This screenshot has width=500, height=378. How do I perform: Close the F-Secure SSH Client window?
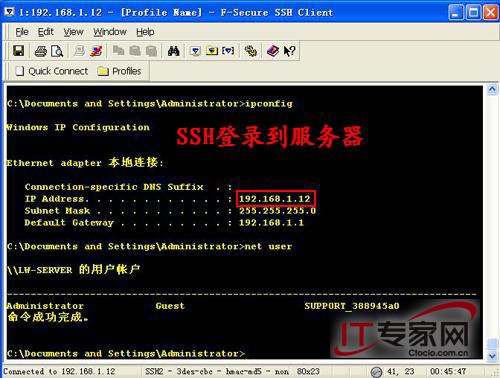click(491, 13)
